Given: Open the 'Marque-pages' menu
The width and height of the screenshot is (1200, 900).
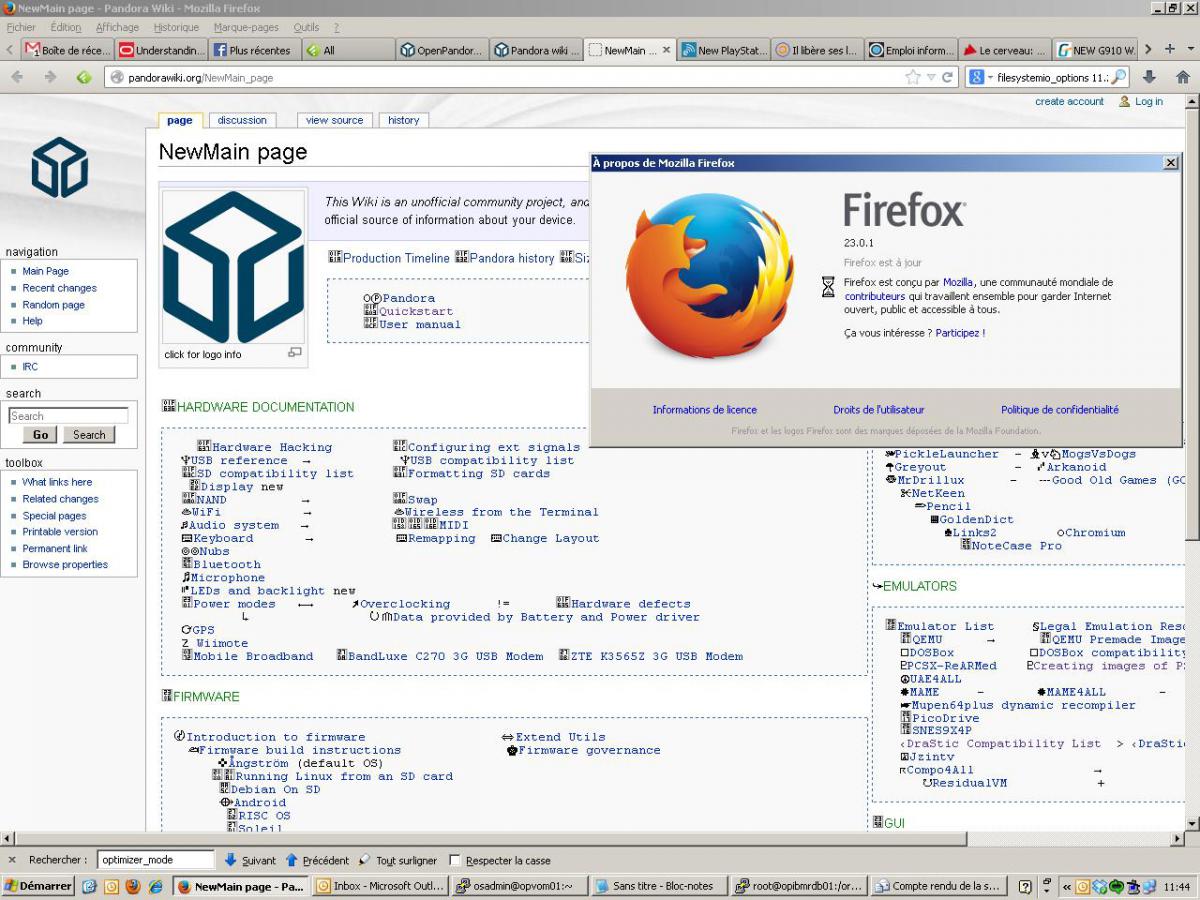Looking at the screenshot, I should click(246, 27).
